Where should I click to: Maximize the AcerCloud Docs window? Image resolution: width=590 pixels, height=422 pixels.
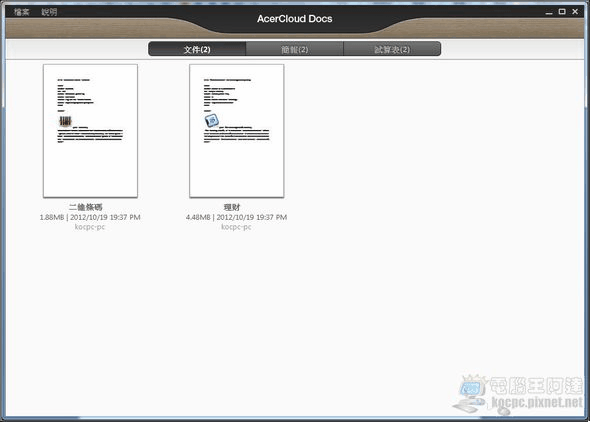coord(562,12)
